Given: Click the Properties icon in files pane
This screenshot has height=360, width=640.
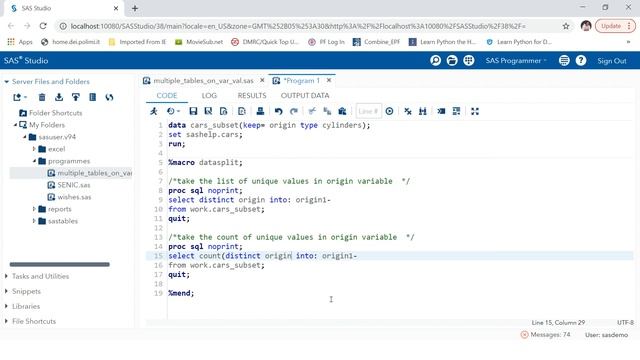Looking at the screenshot, I should click(93, 97).
